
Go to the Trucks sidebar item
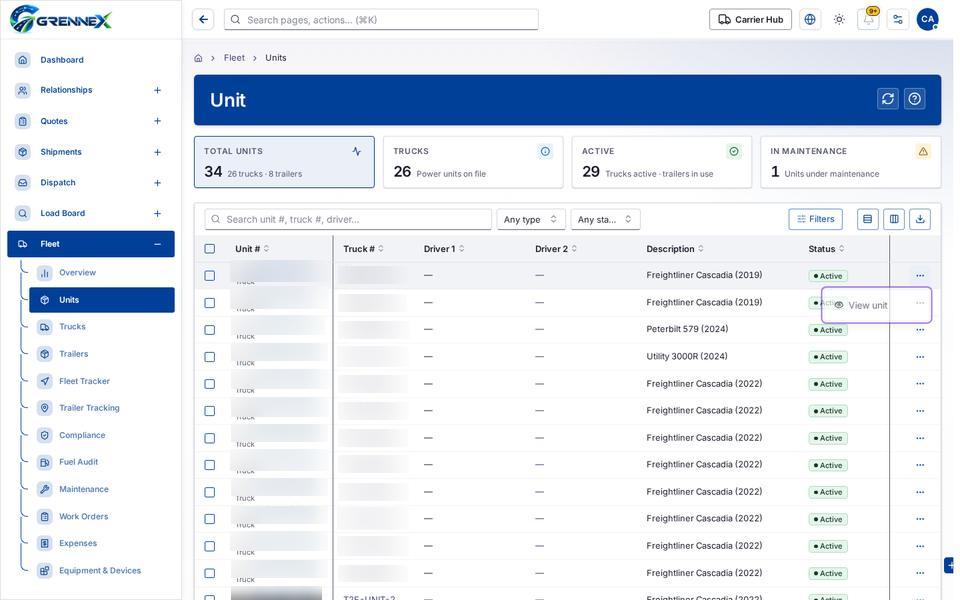pyautogui.click(x=102, y=326)
